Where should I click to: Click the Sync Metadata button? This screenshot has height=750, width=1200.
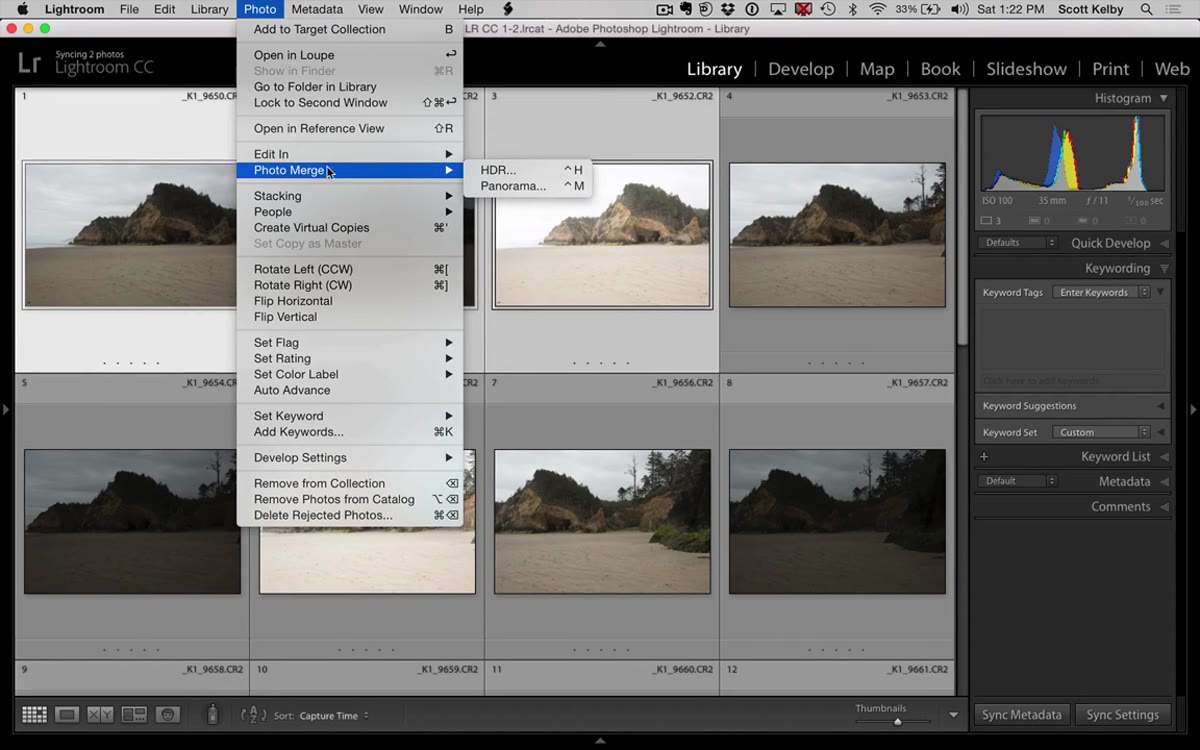pos(1022,715)
